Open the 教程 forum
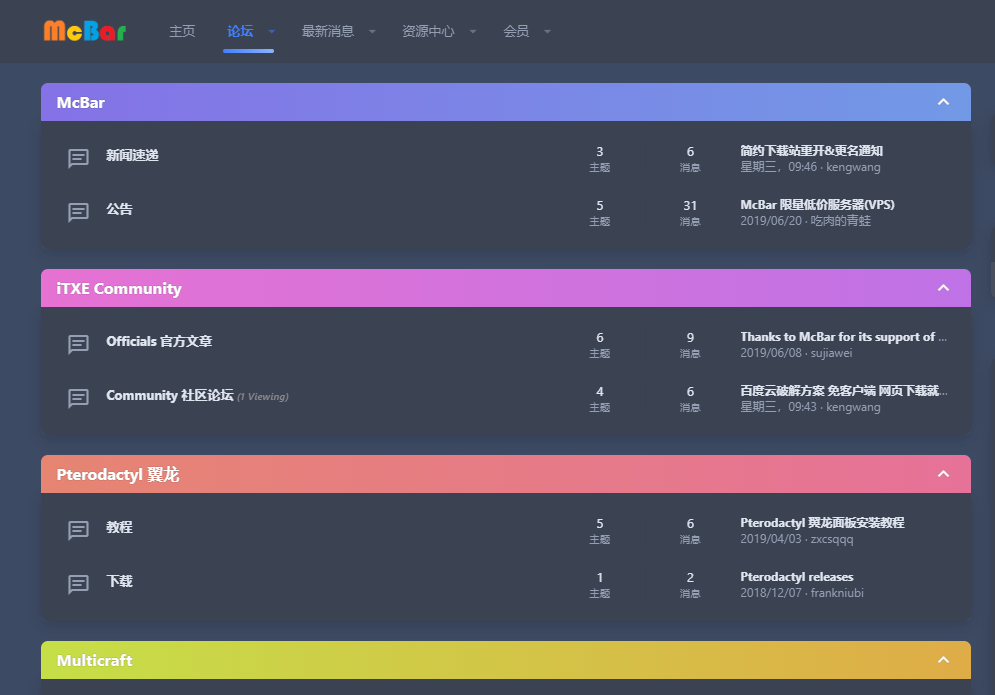The image size is (995, 695). click(119, 527)
